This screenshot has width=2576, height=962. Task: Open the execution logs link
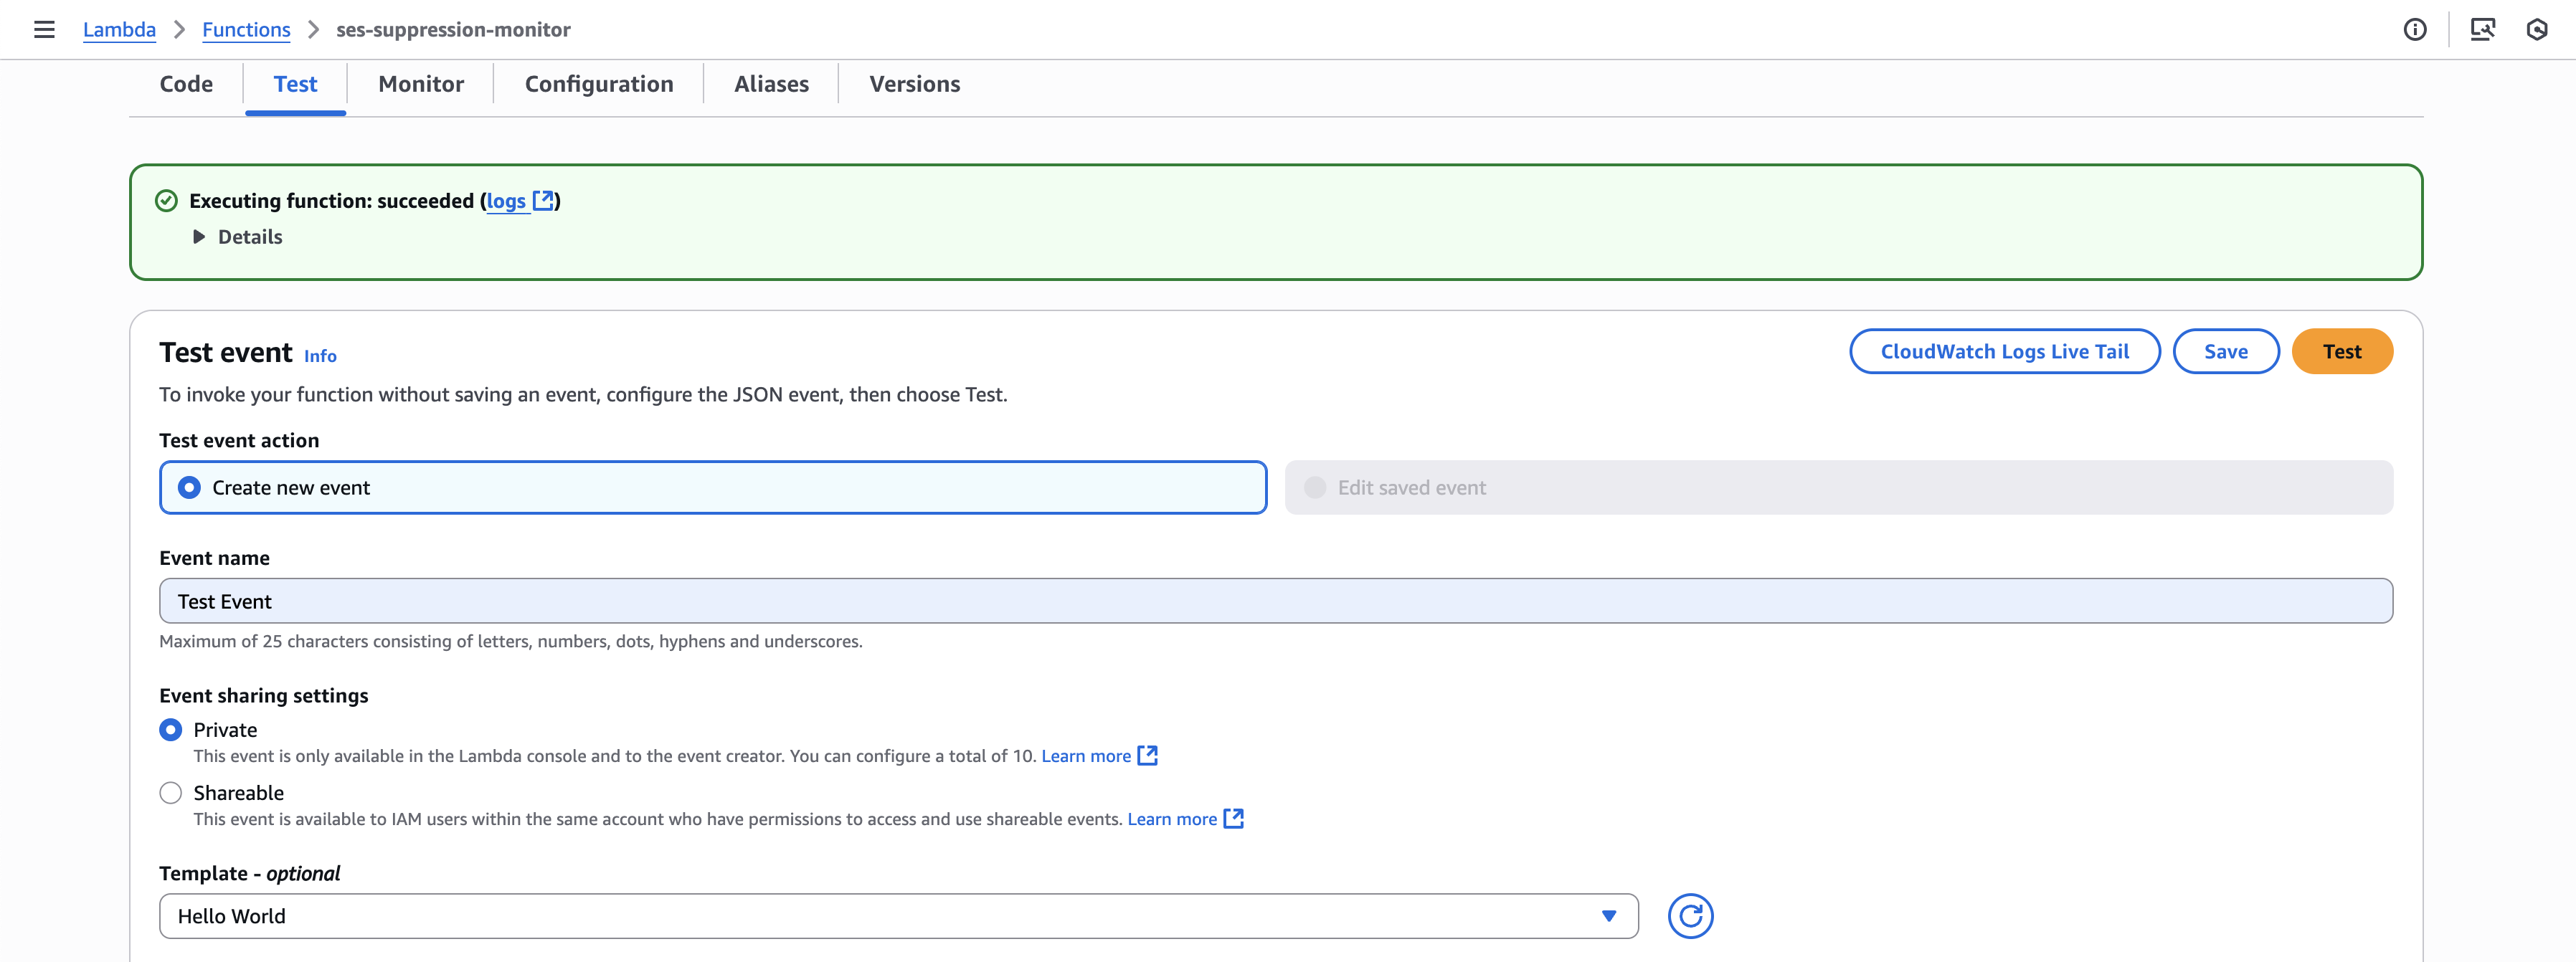(506, 201)
